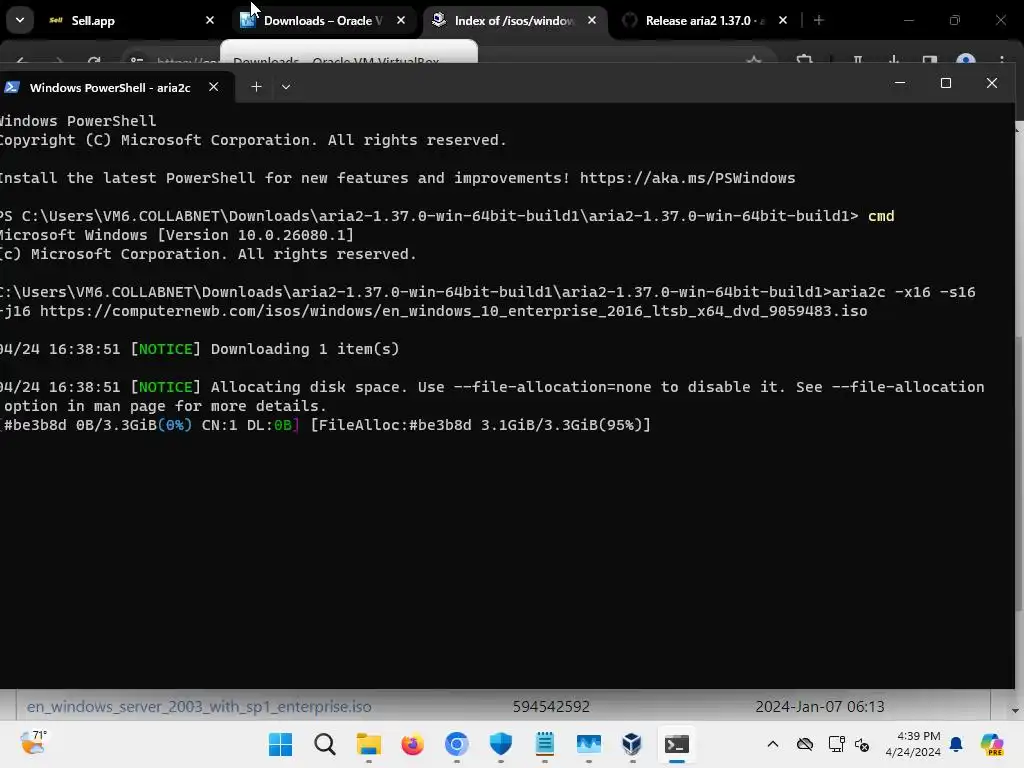This screenshot has width=1024, height=768.
Task: Close the Index of /isos tab
Action: coord(592,21)
